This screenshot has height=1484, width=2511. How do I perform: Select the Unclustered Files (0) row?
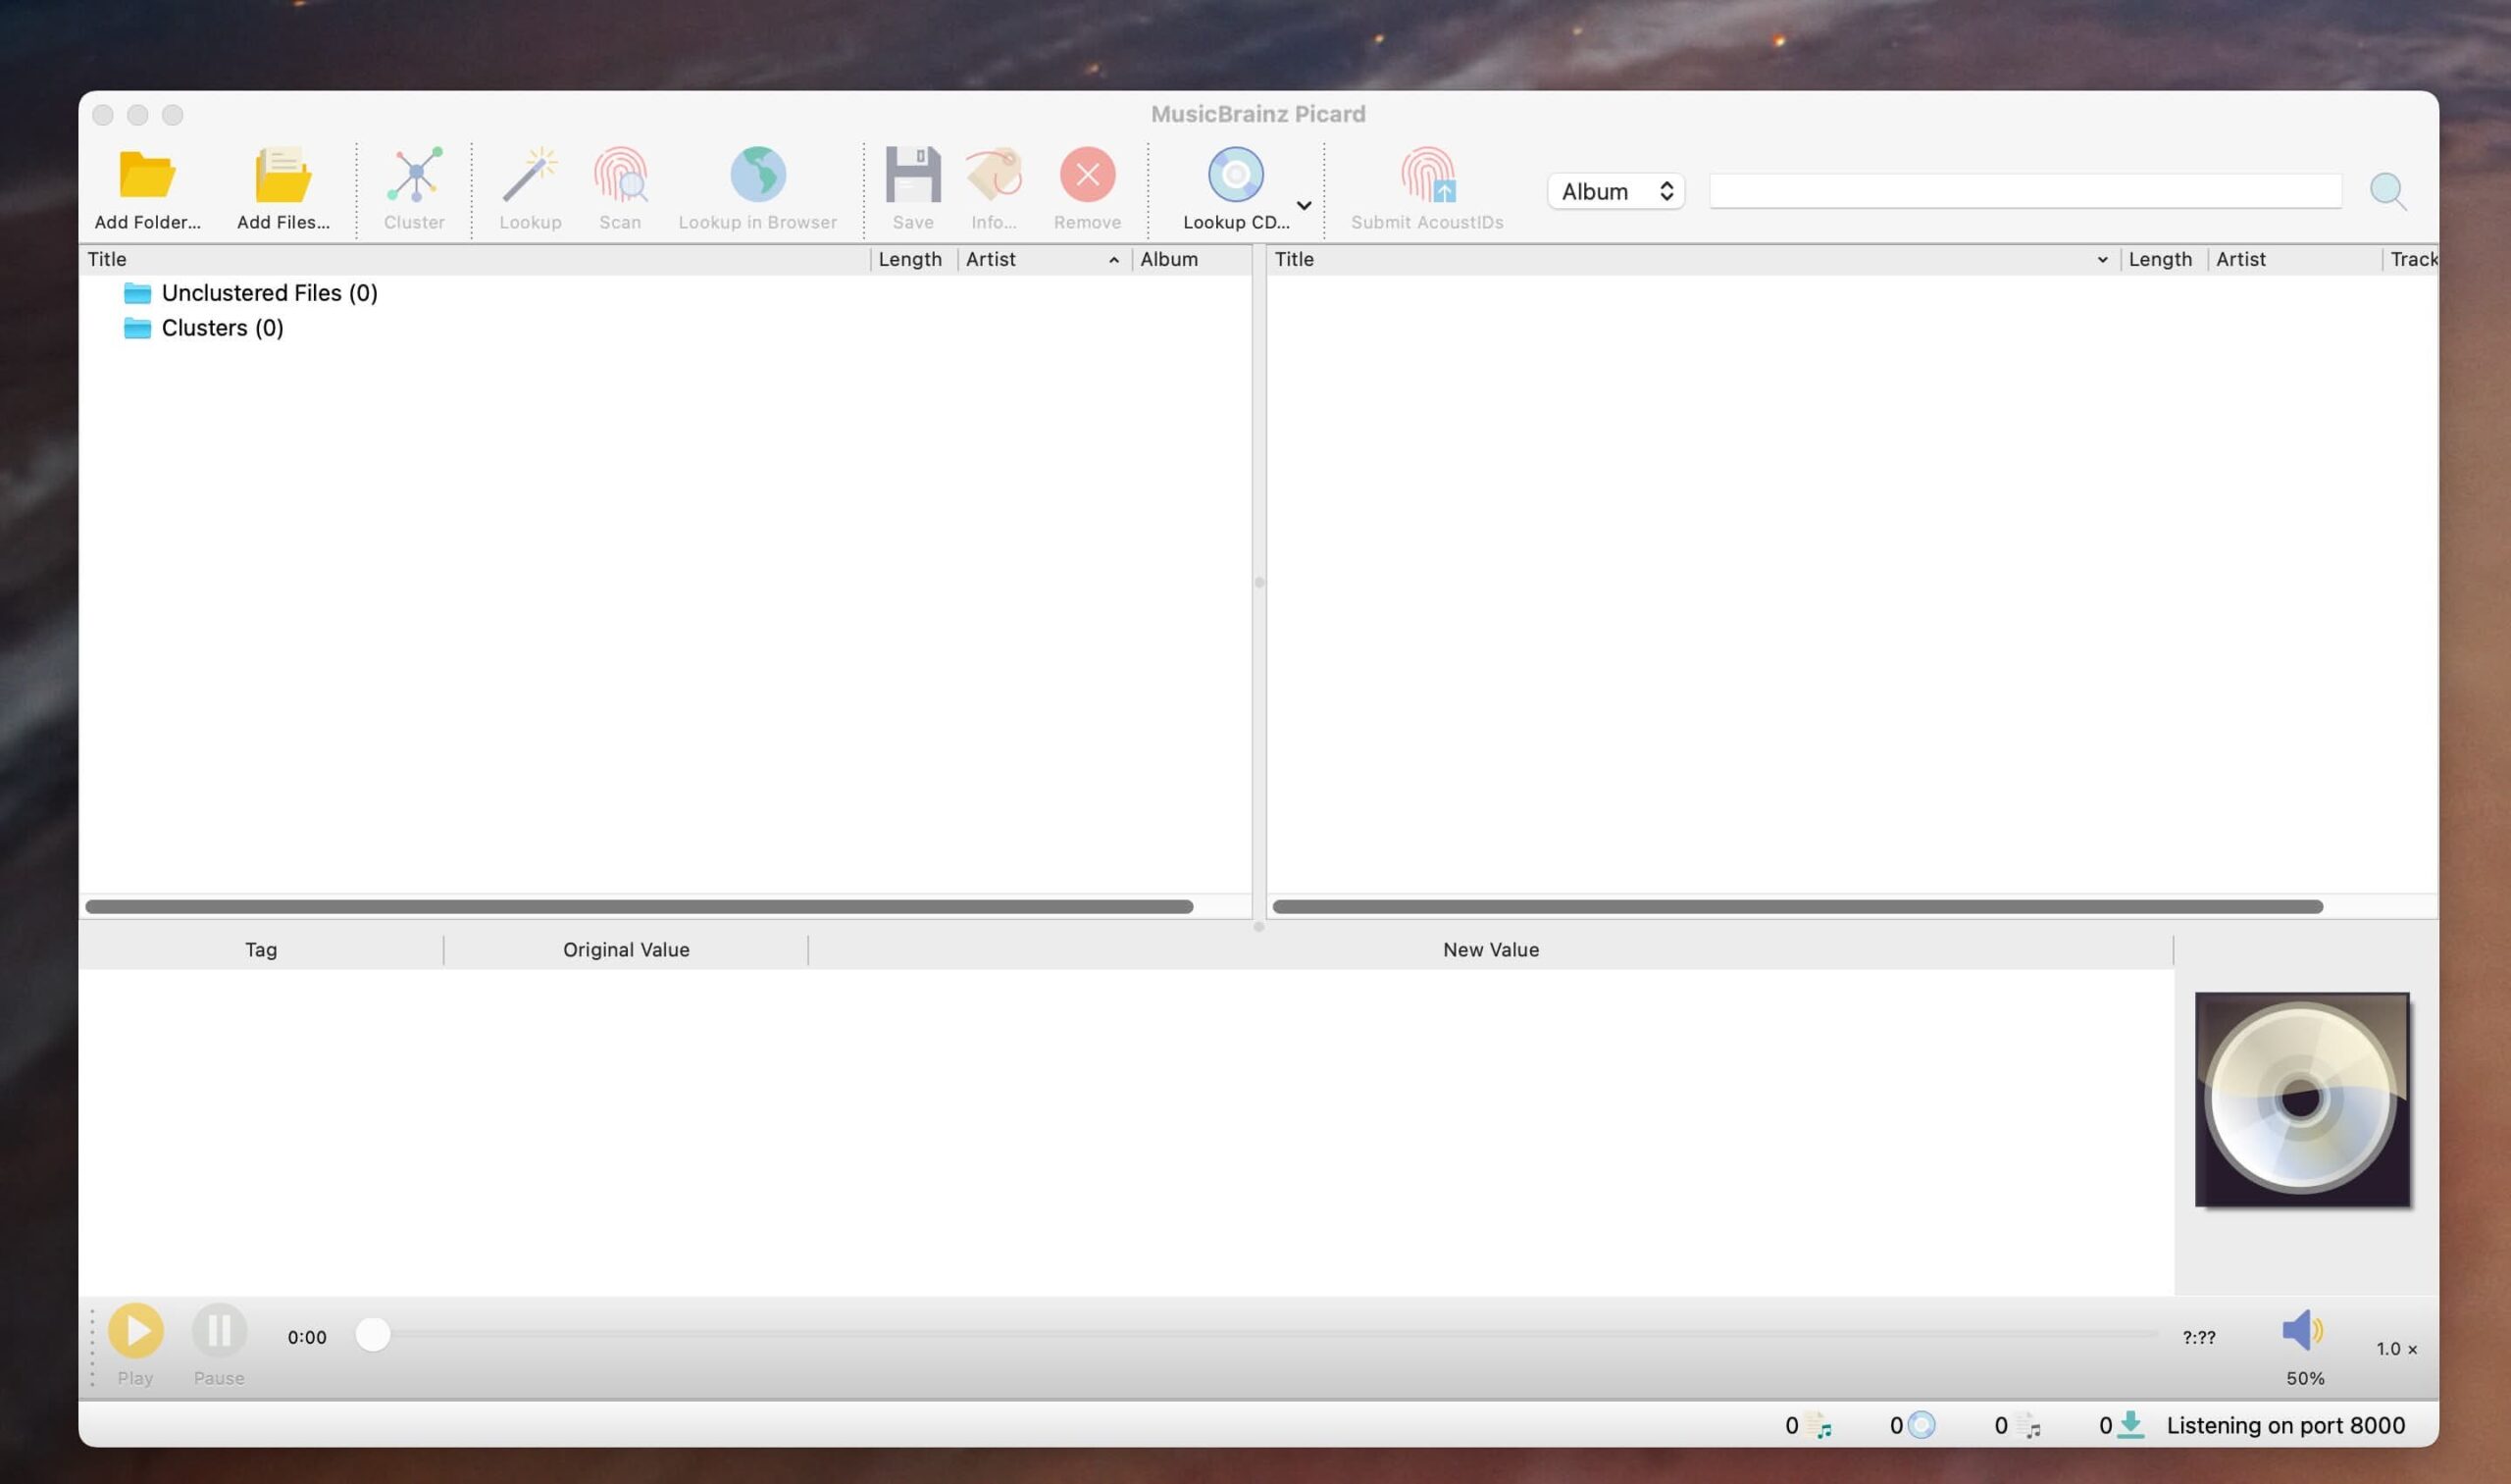pyautogui.click(x=665, y=293)
